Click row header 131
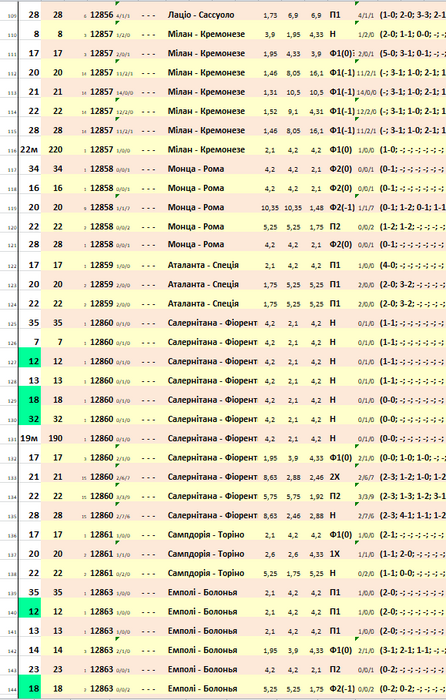The height and width of the screenshot is (700, 446). [12, 440]
